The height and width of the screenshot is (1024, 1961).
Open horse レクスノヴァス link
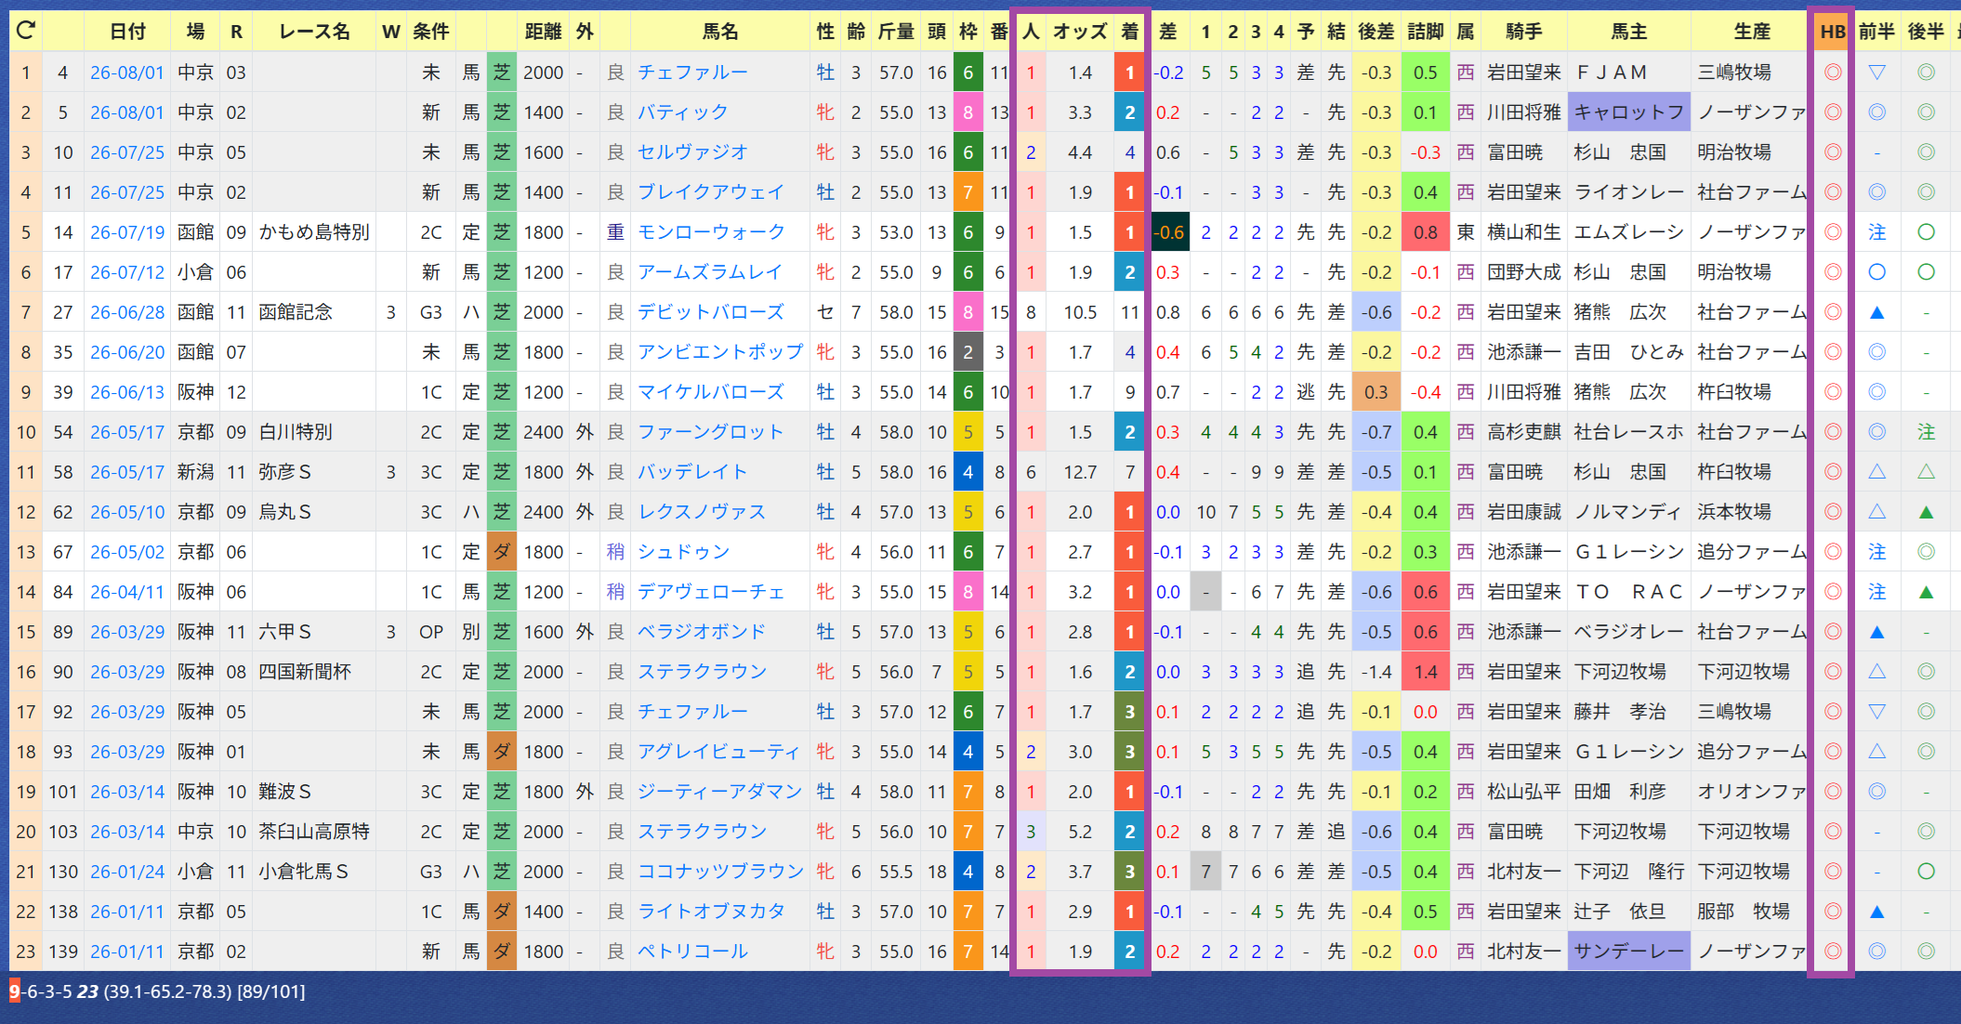(701, 512)
